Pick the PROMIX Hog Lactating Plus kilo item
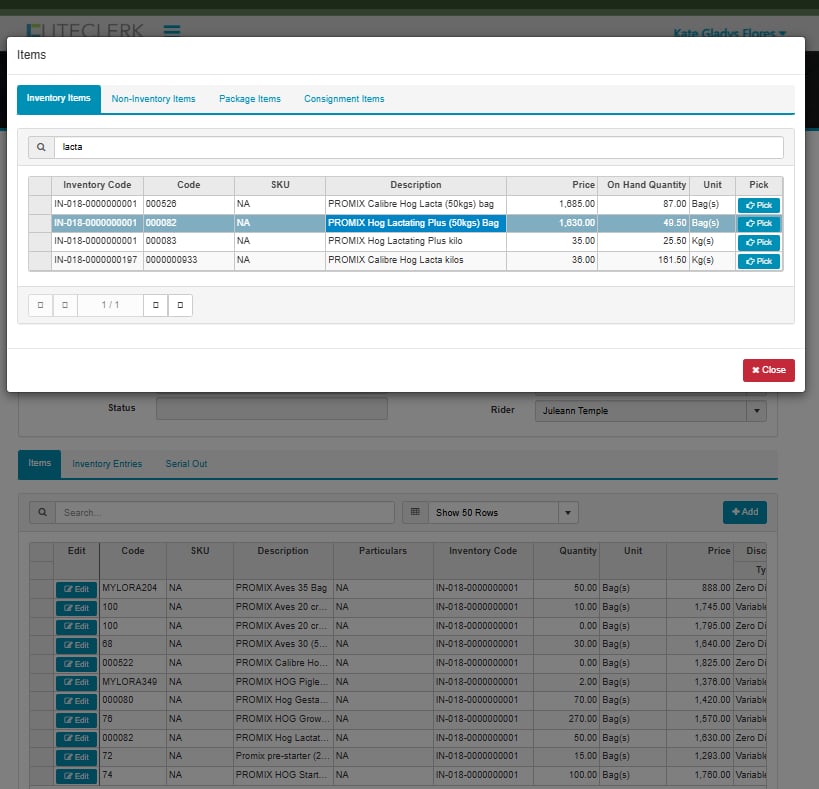The height and width of the screenshot is (789, 819). click(759, 243)
